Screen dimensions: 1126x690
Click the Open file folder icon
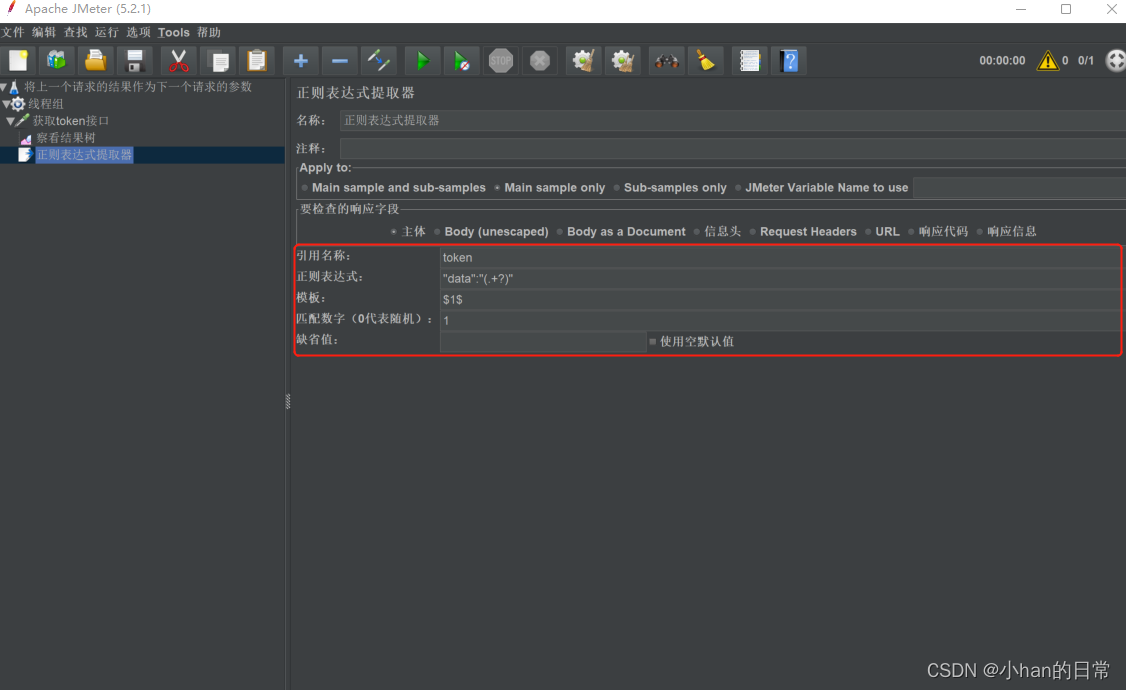pyautogui.click(x=96, y=61)
